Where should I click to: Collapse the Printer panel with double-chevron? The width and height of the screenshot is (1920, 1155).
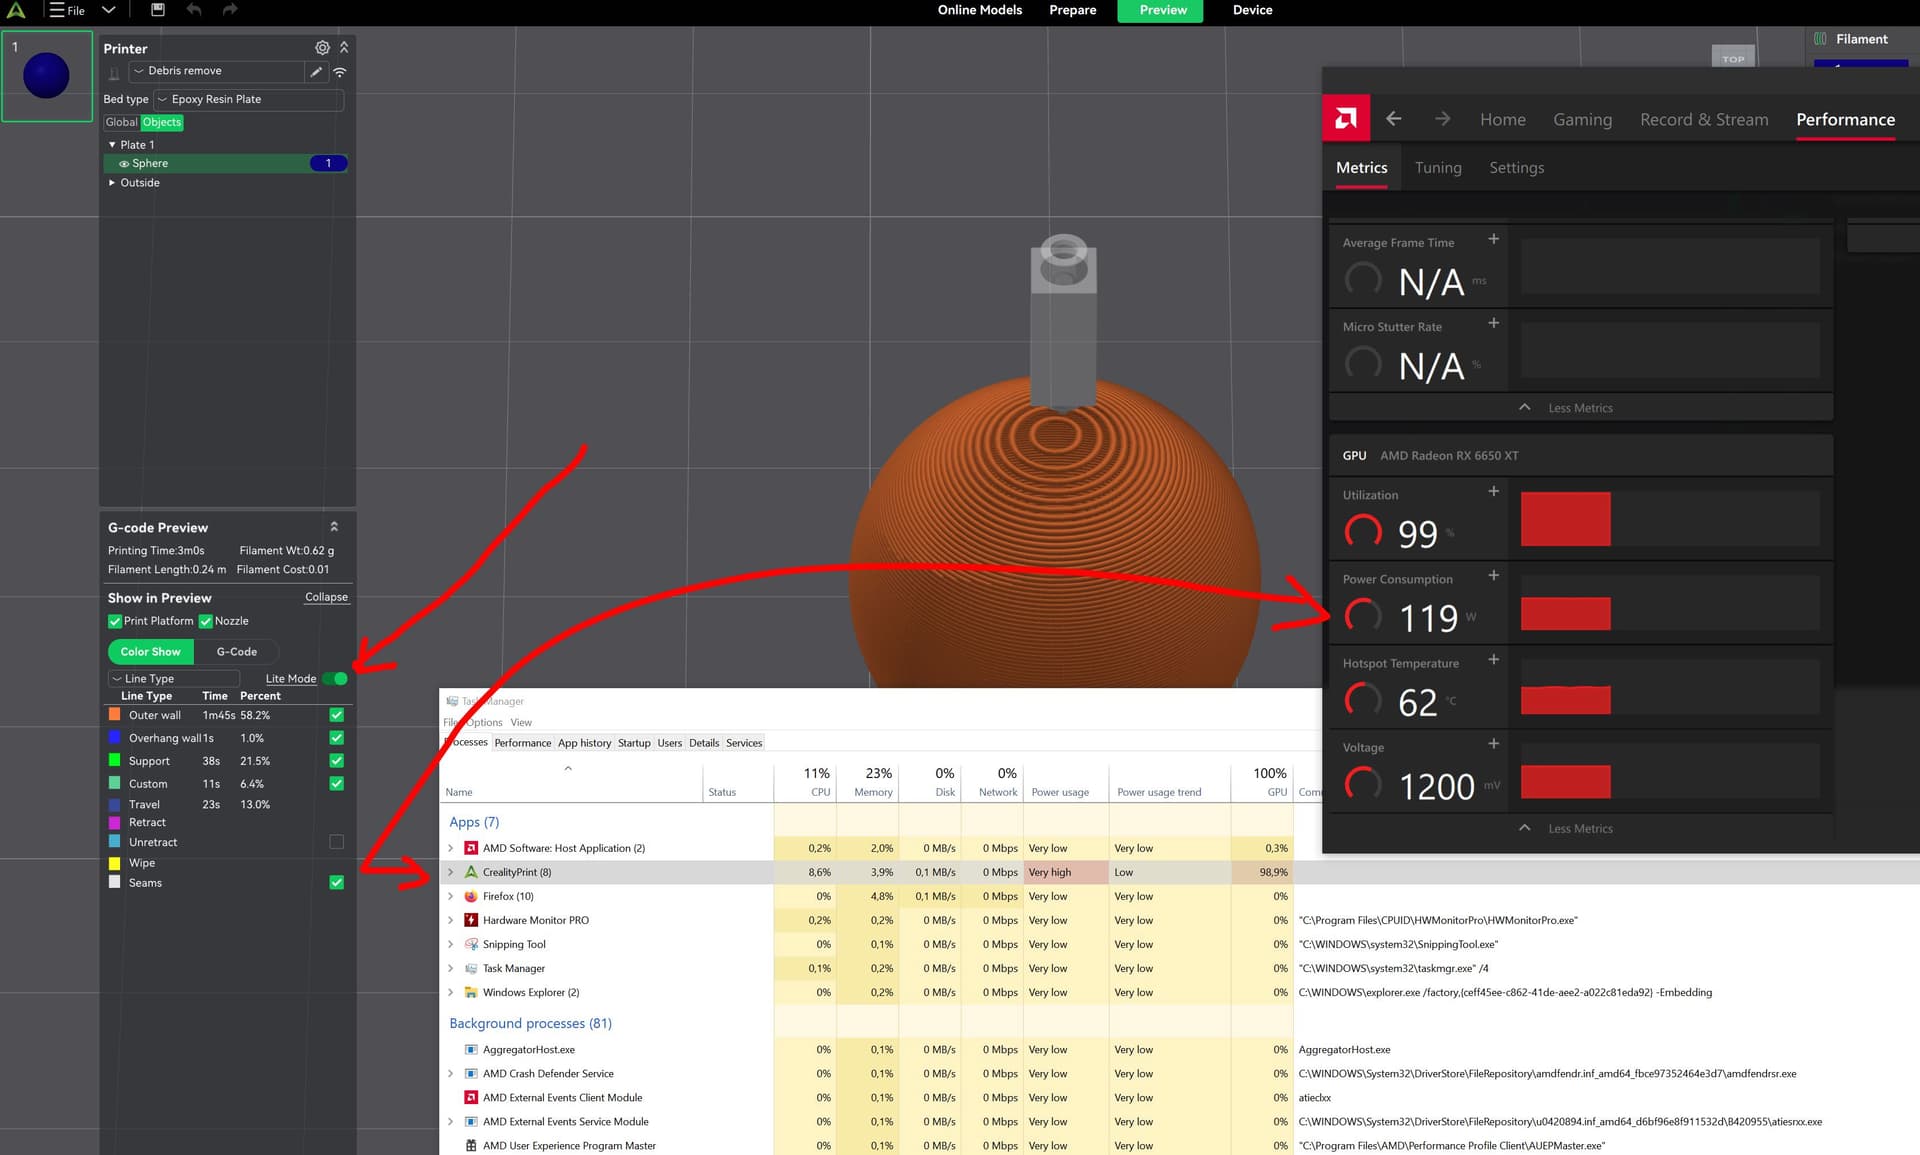tap(344, 48)
